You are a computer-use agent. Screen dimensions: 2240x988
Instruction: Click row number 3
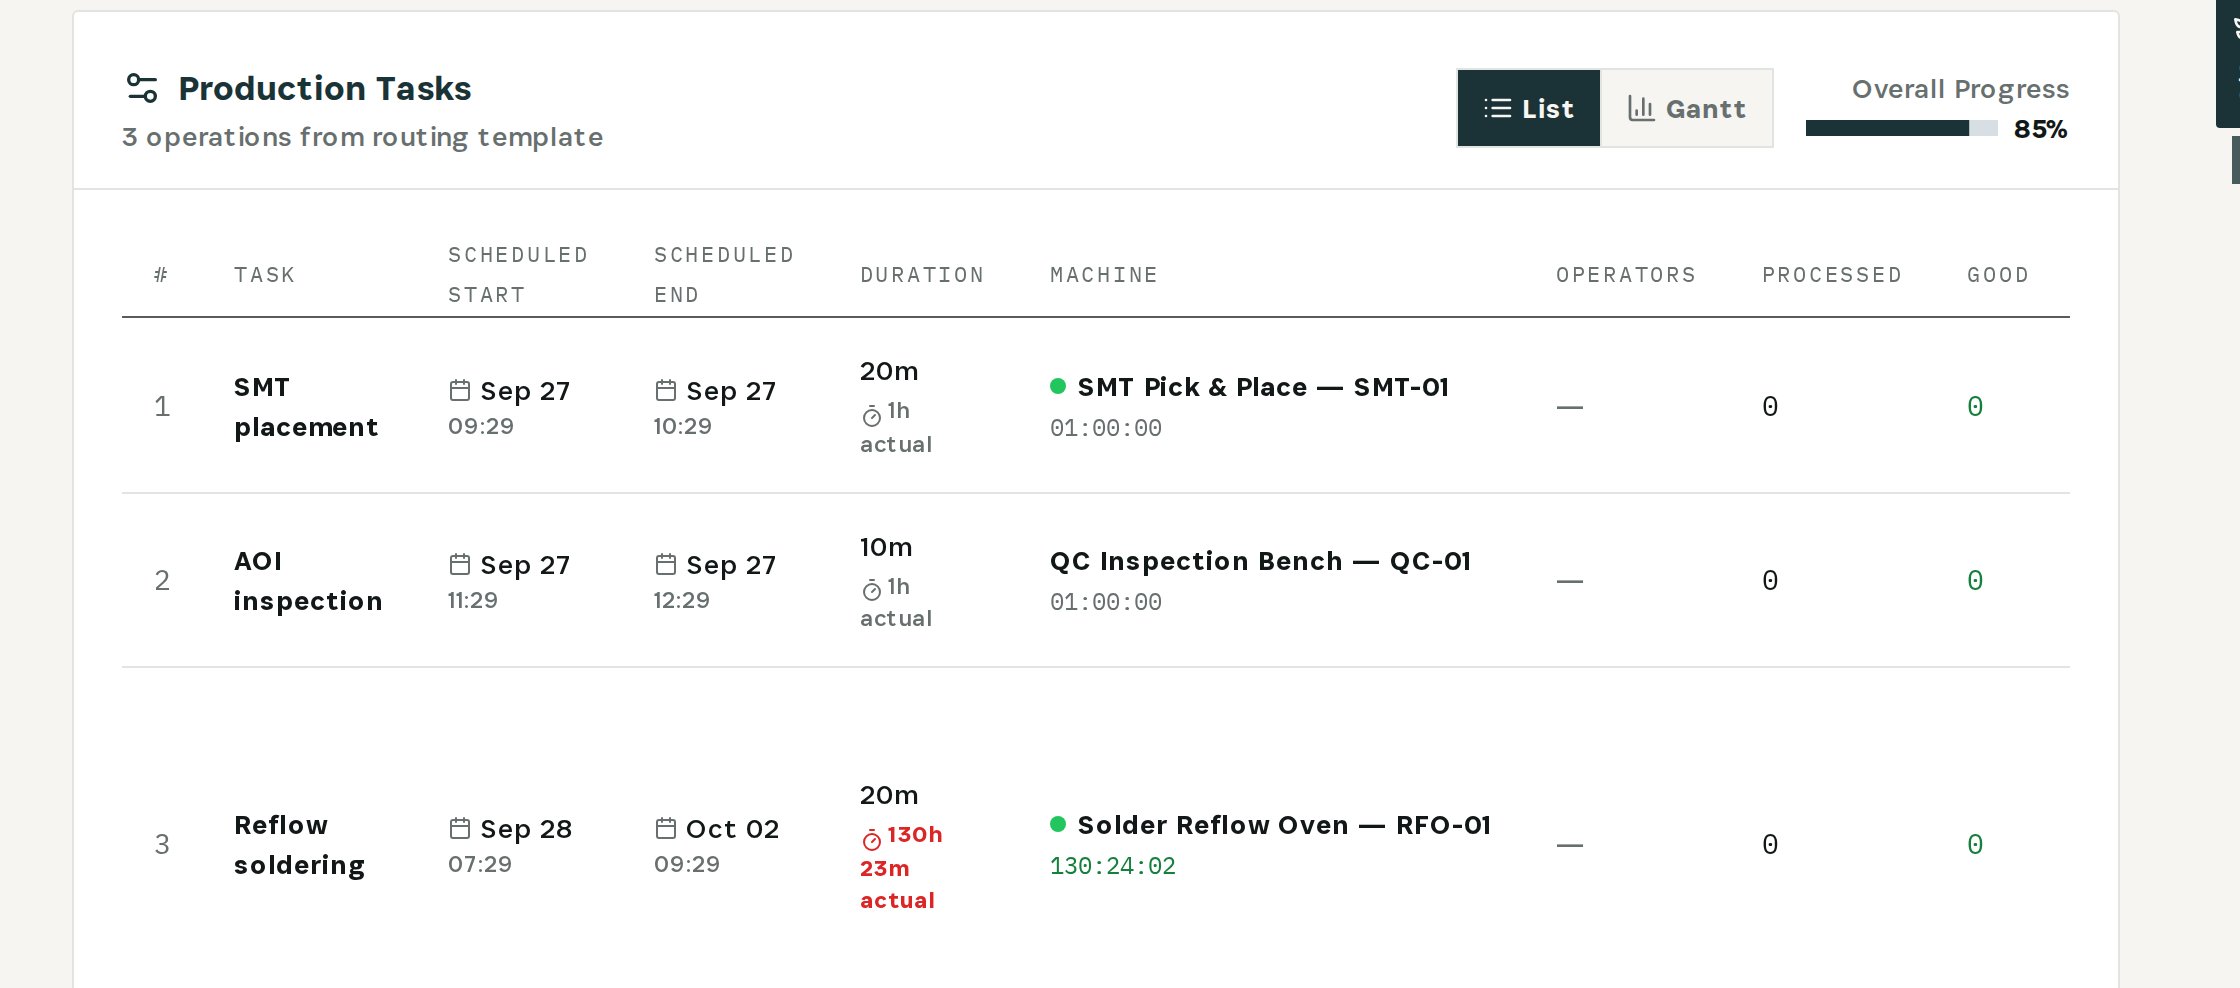pos(162,845)
